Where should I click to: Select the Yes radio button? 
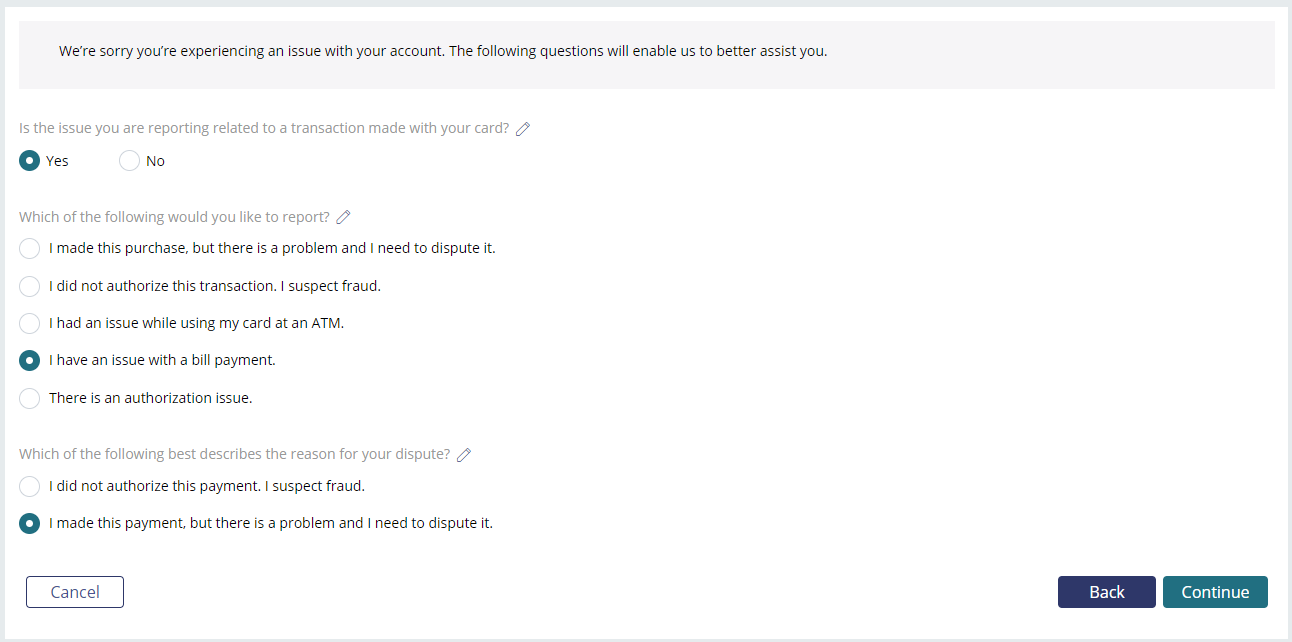pyautogui.click(x=30, y=161)
